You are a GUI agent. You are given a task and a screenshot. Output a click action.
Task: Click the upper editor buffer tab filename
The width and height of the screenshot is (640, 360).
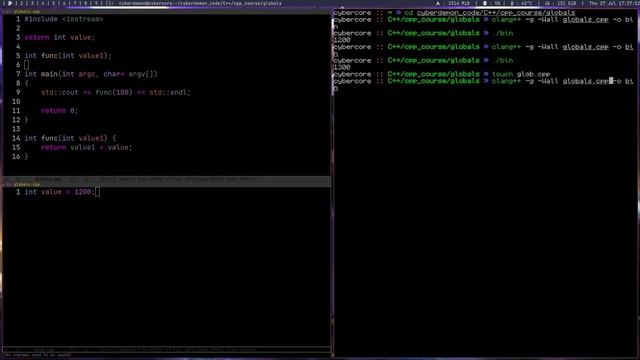(x=27, y=12)
